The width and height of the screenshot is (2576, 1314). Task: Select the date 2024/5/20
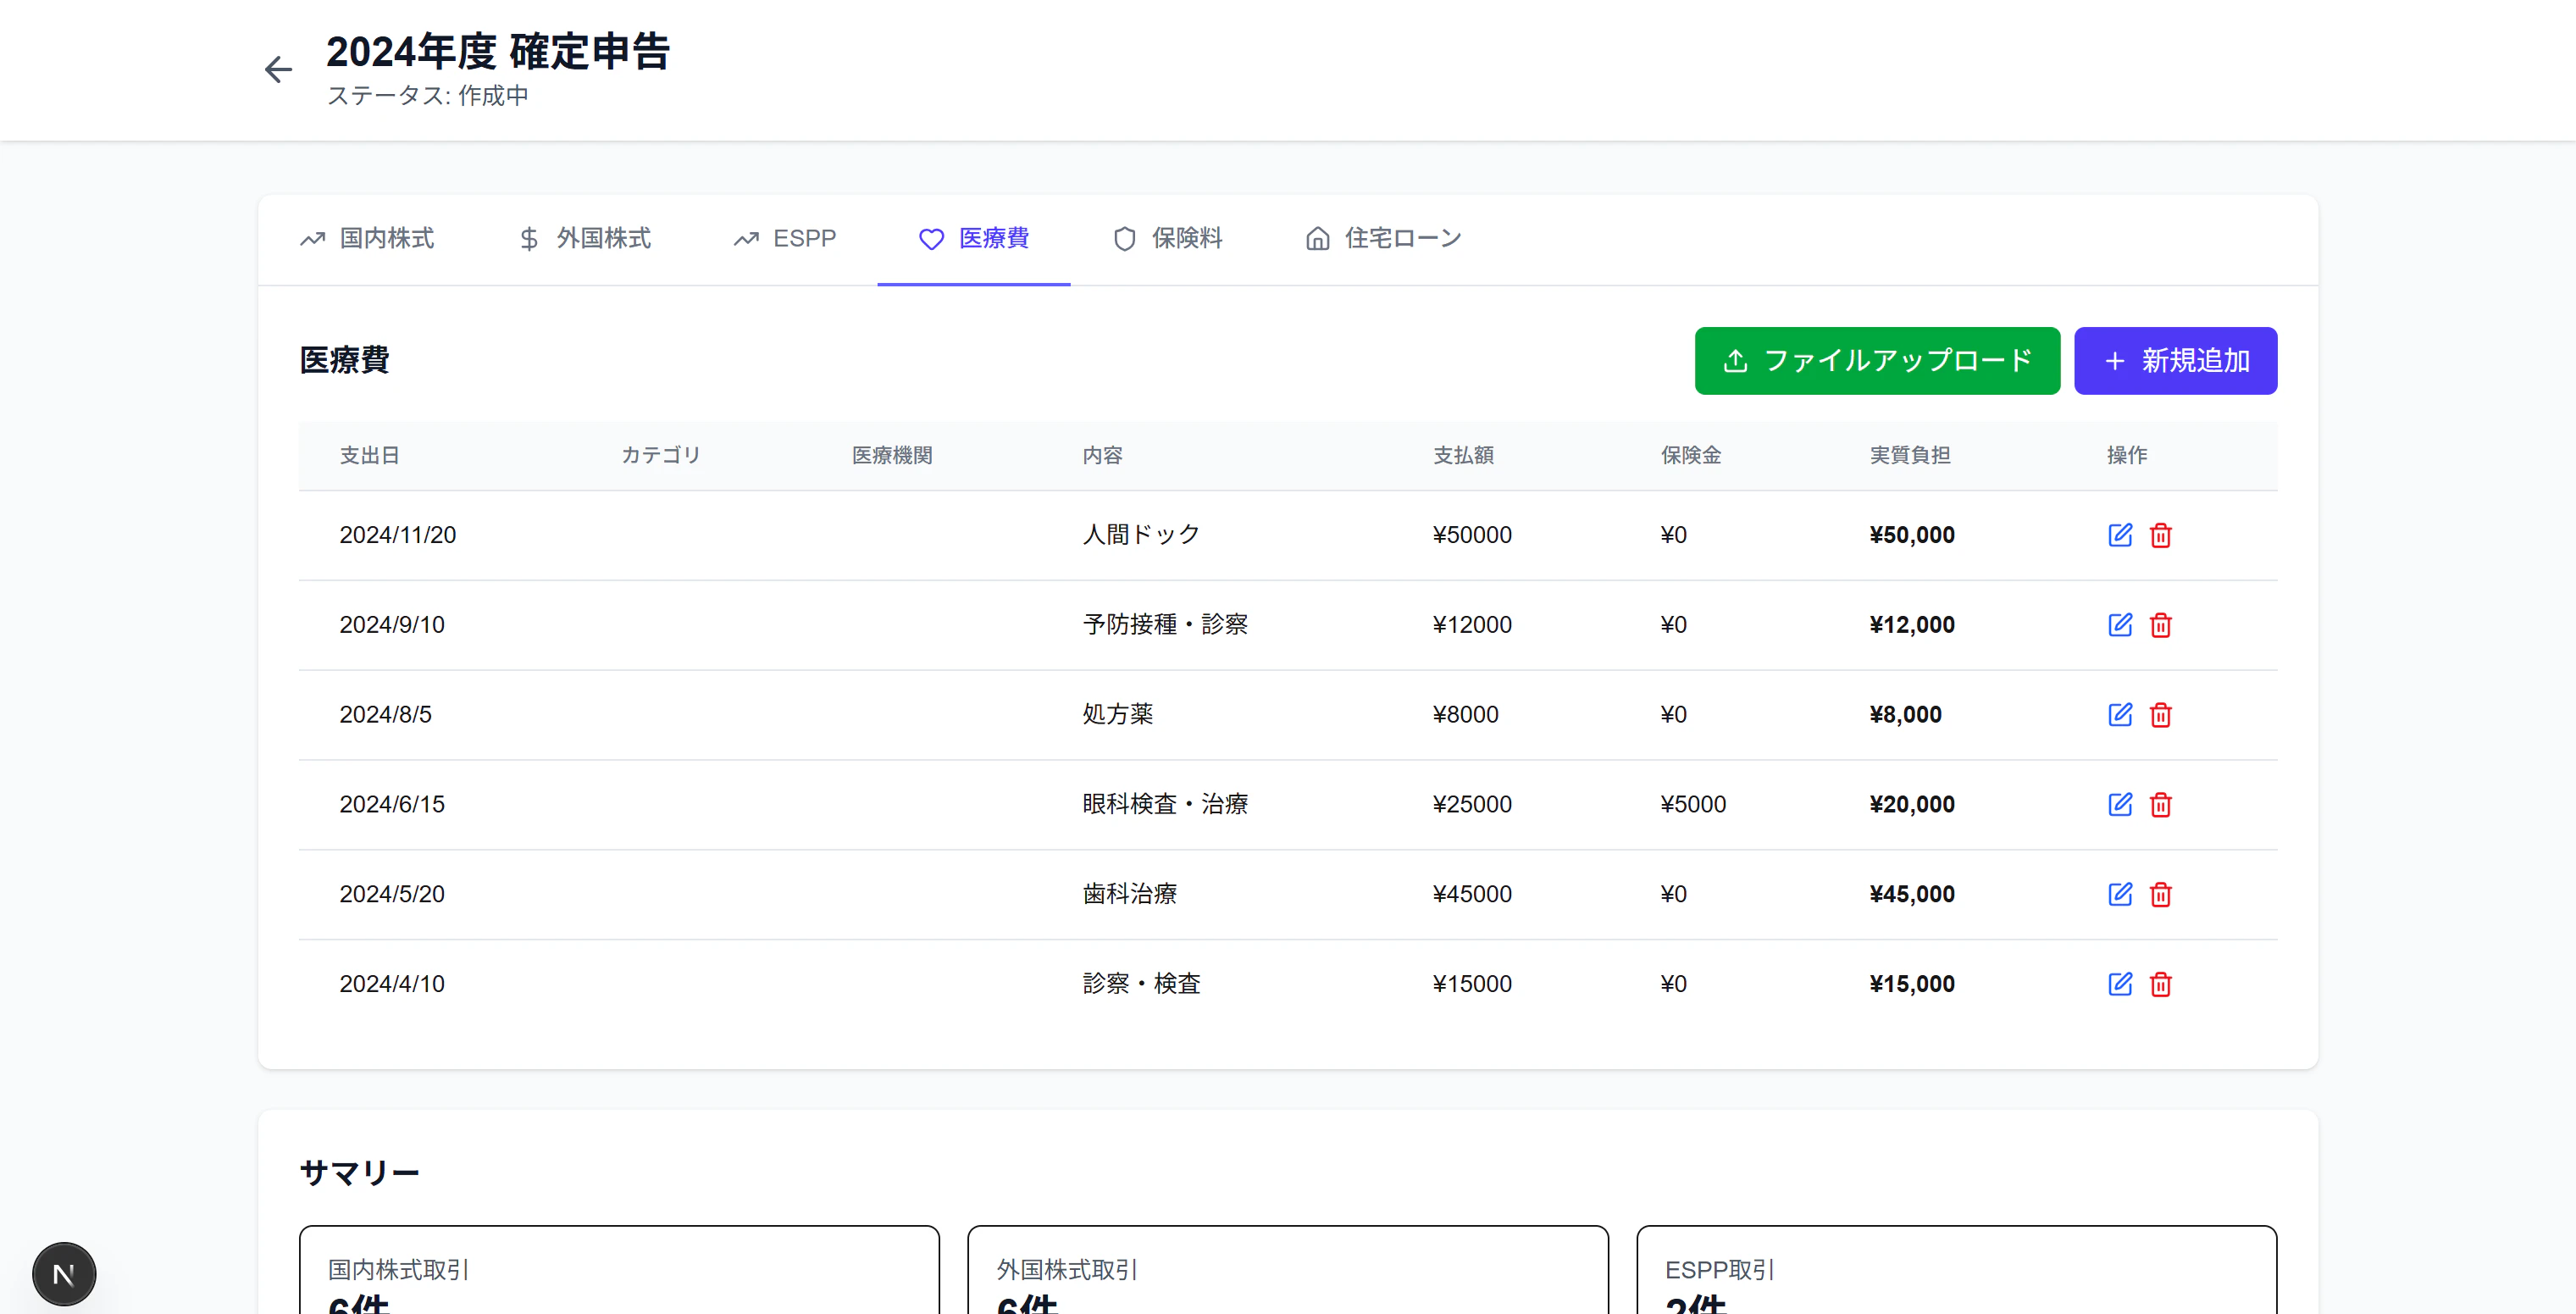[392, 895]
